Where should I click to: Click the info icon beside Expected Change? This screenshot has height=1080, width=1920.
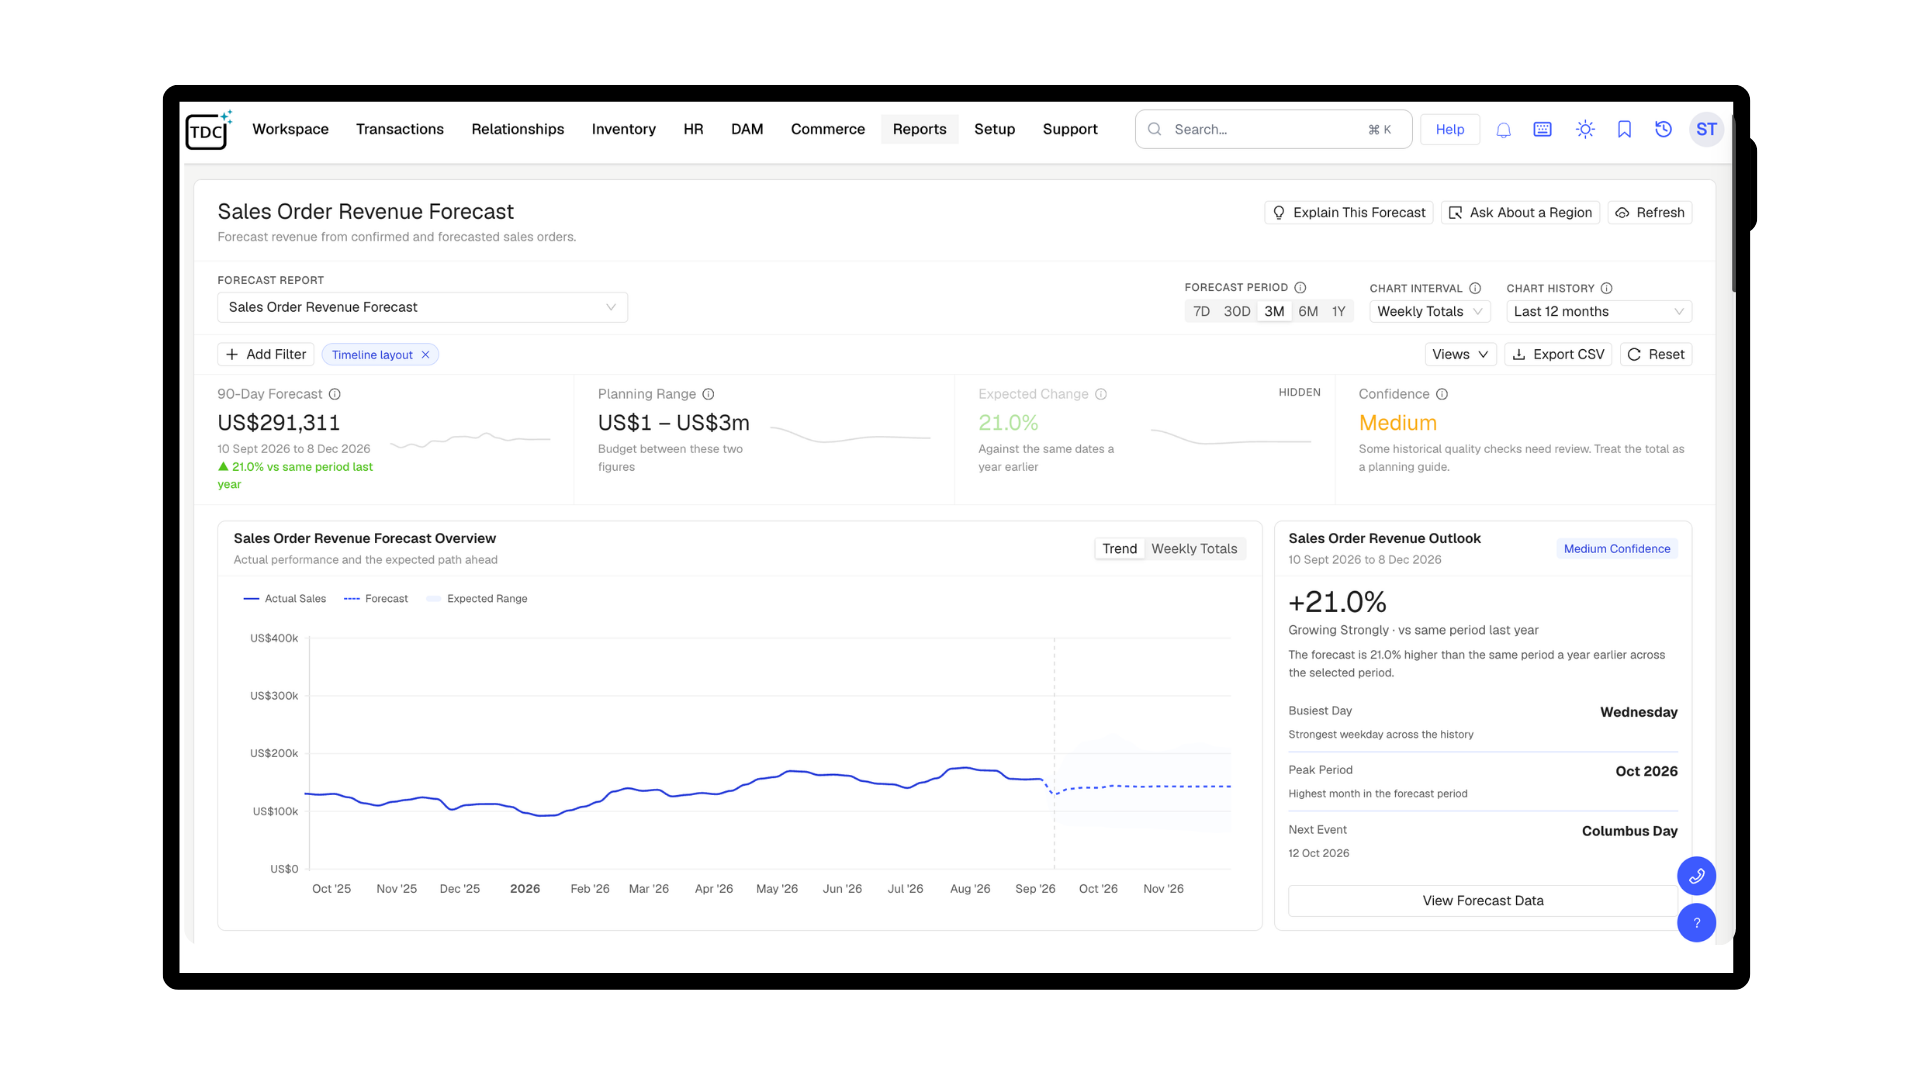tap(1101, 394)
